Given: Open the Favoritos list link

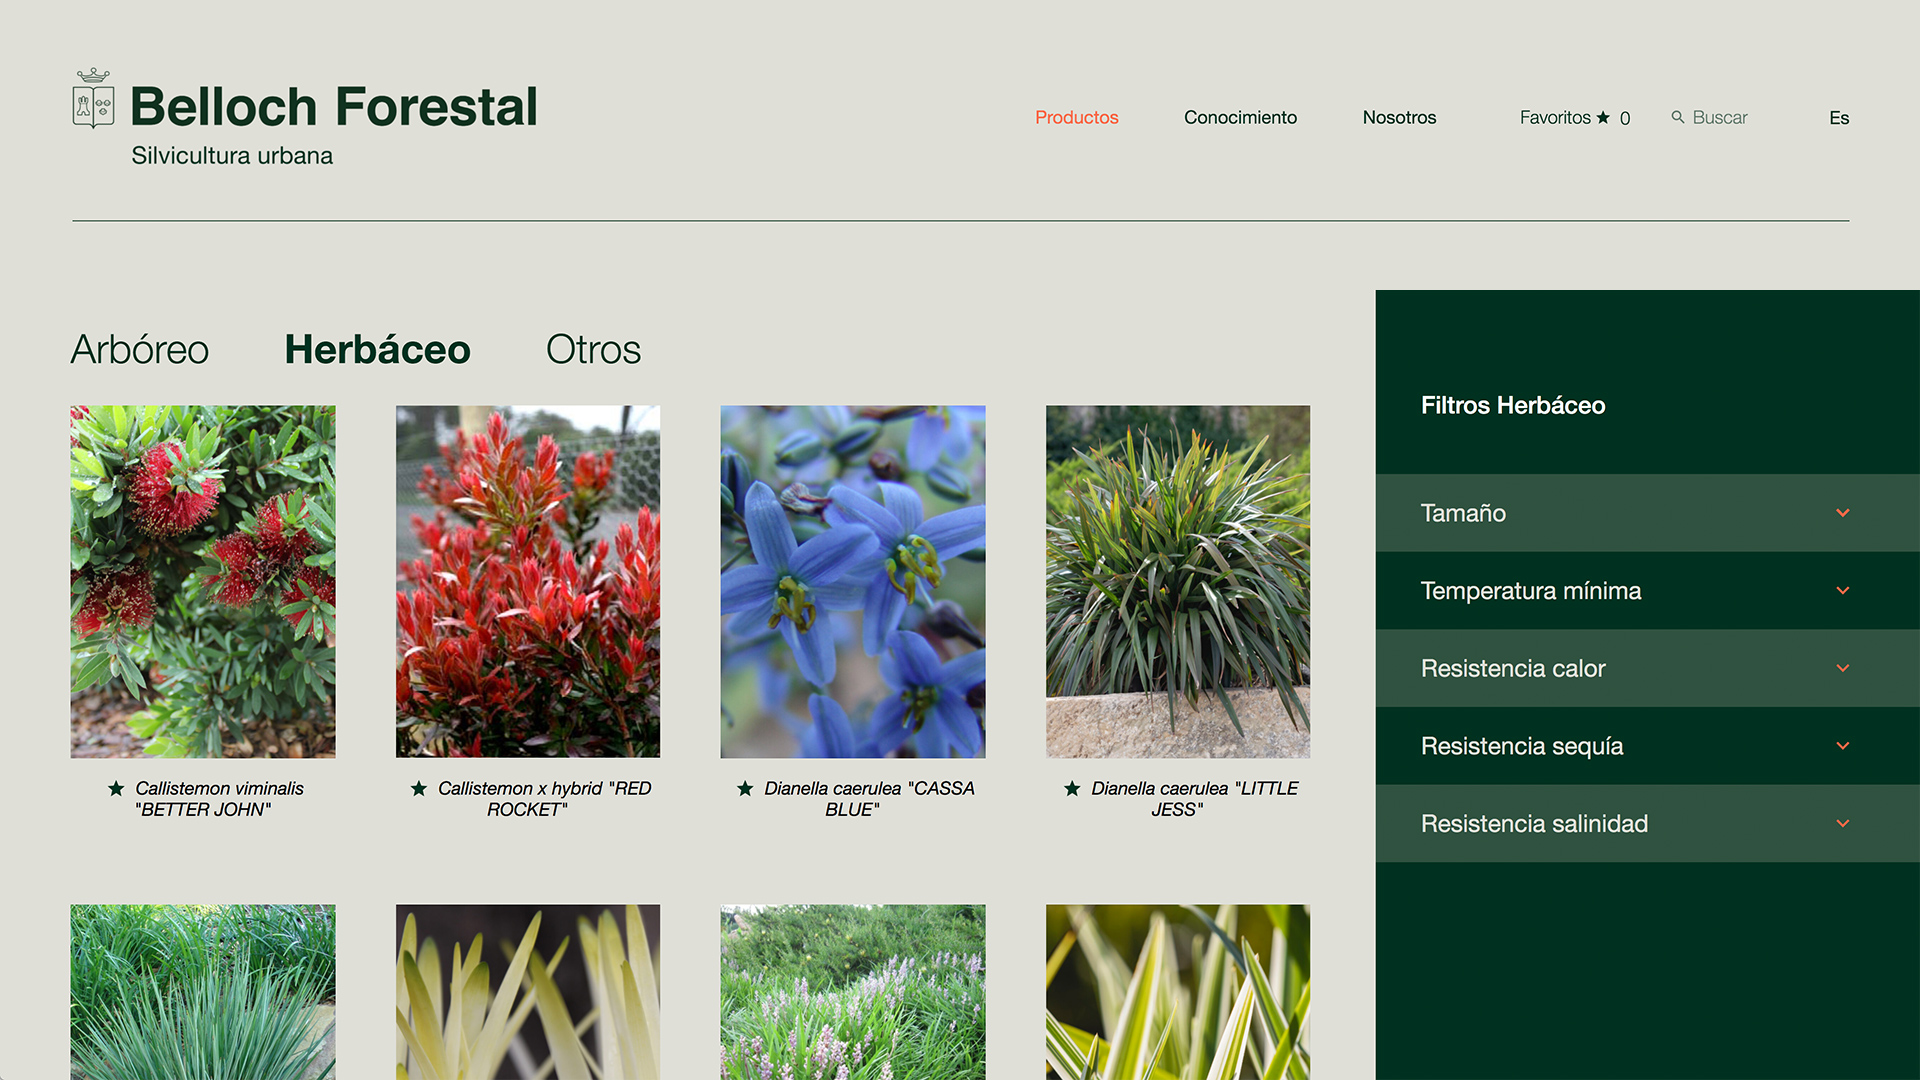Looking at the screenshot, I should pos(1555,117).
